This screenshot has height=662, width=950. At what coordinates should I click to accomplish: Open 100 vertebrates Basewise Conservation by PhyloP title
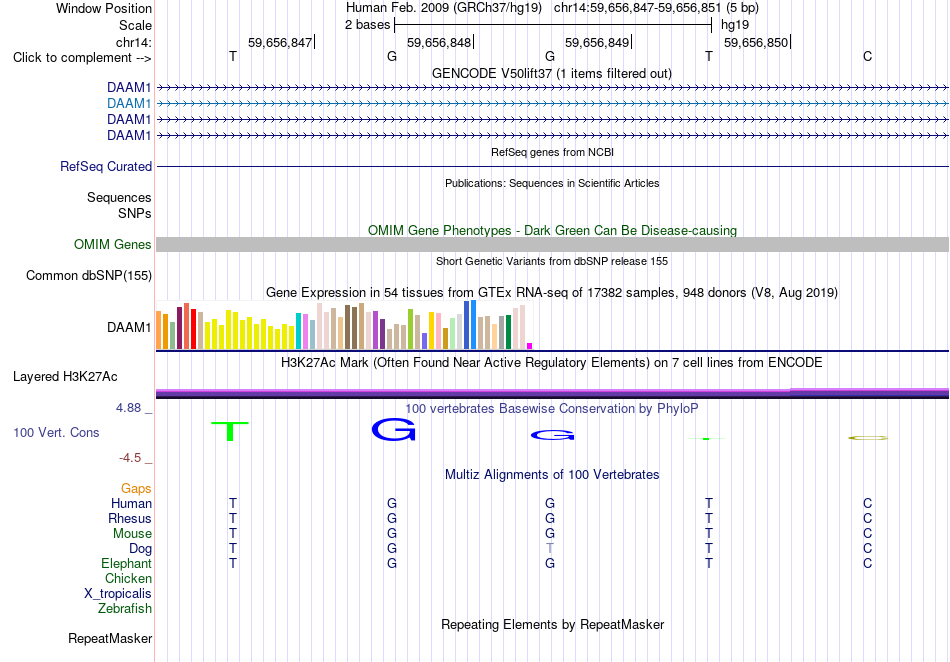click(552, 409)
